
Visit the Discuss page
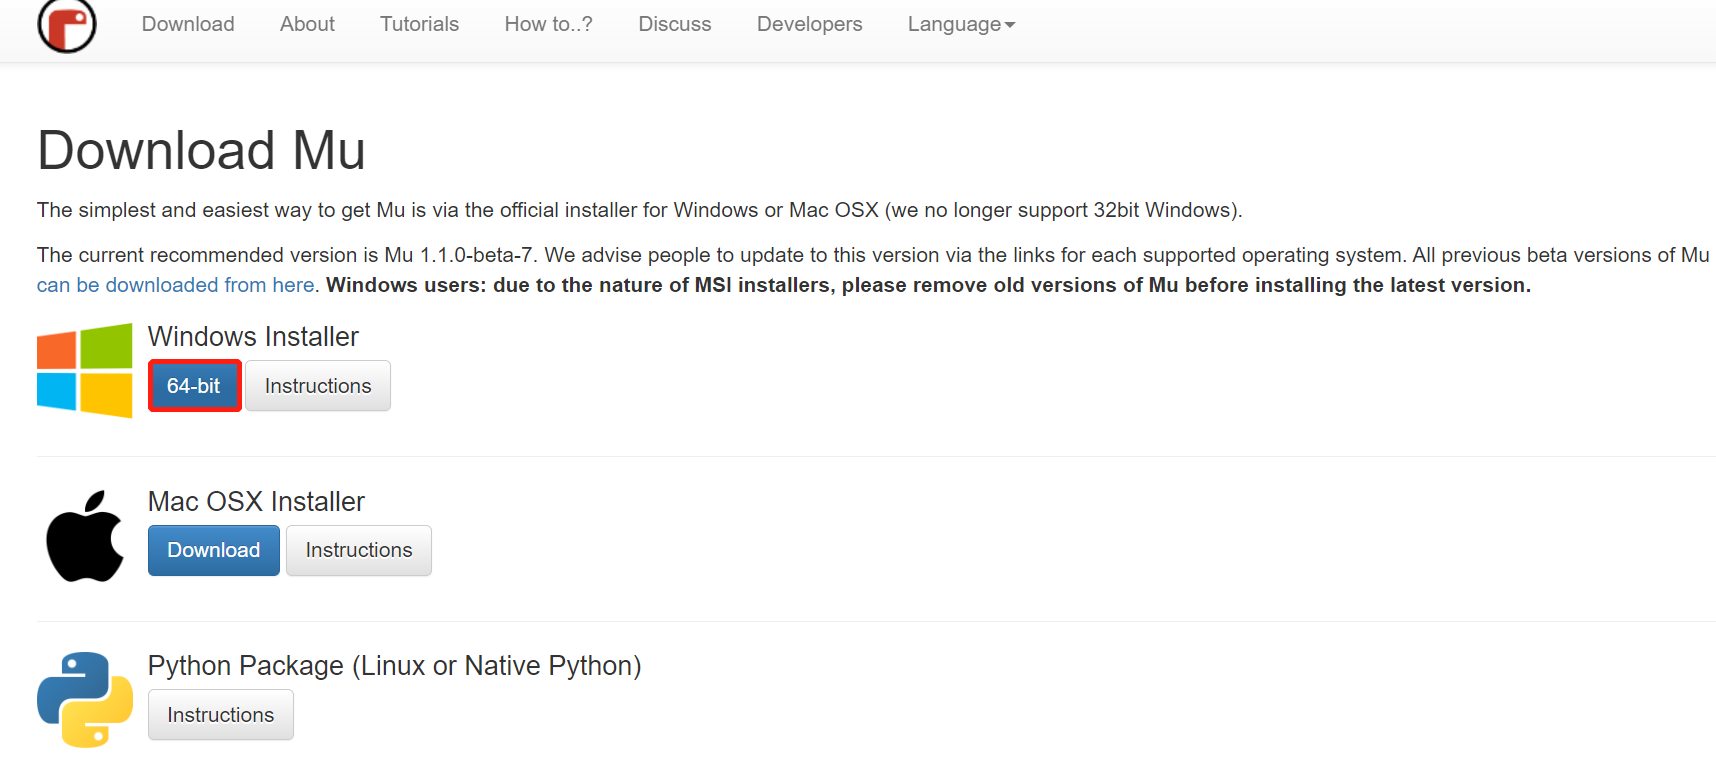tap(675, 24)
